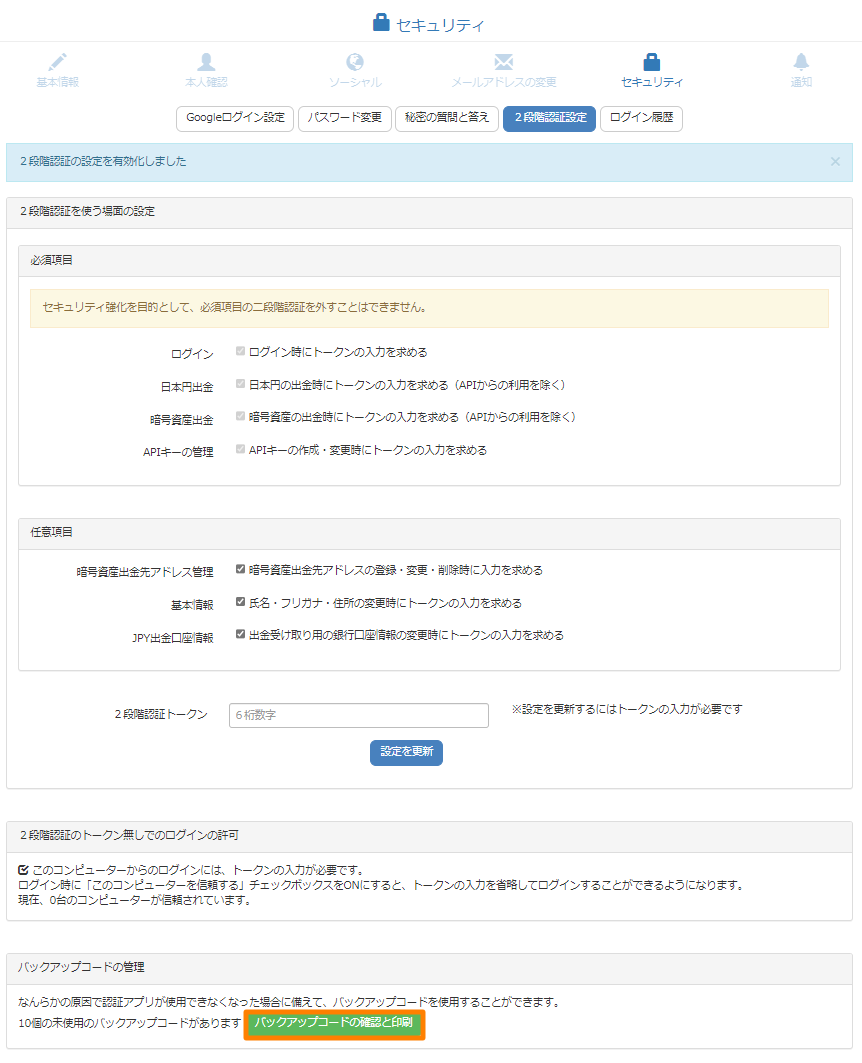The height and width of the screenshot is (1063, 862).
Task: Select the 2段階認証設定 tab
Action: (x=550, y=118)
